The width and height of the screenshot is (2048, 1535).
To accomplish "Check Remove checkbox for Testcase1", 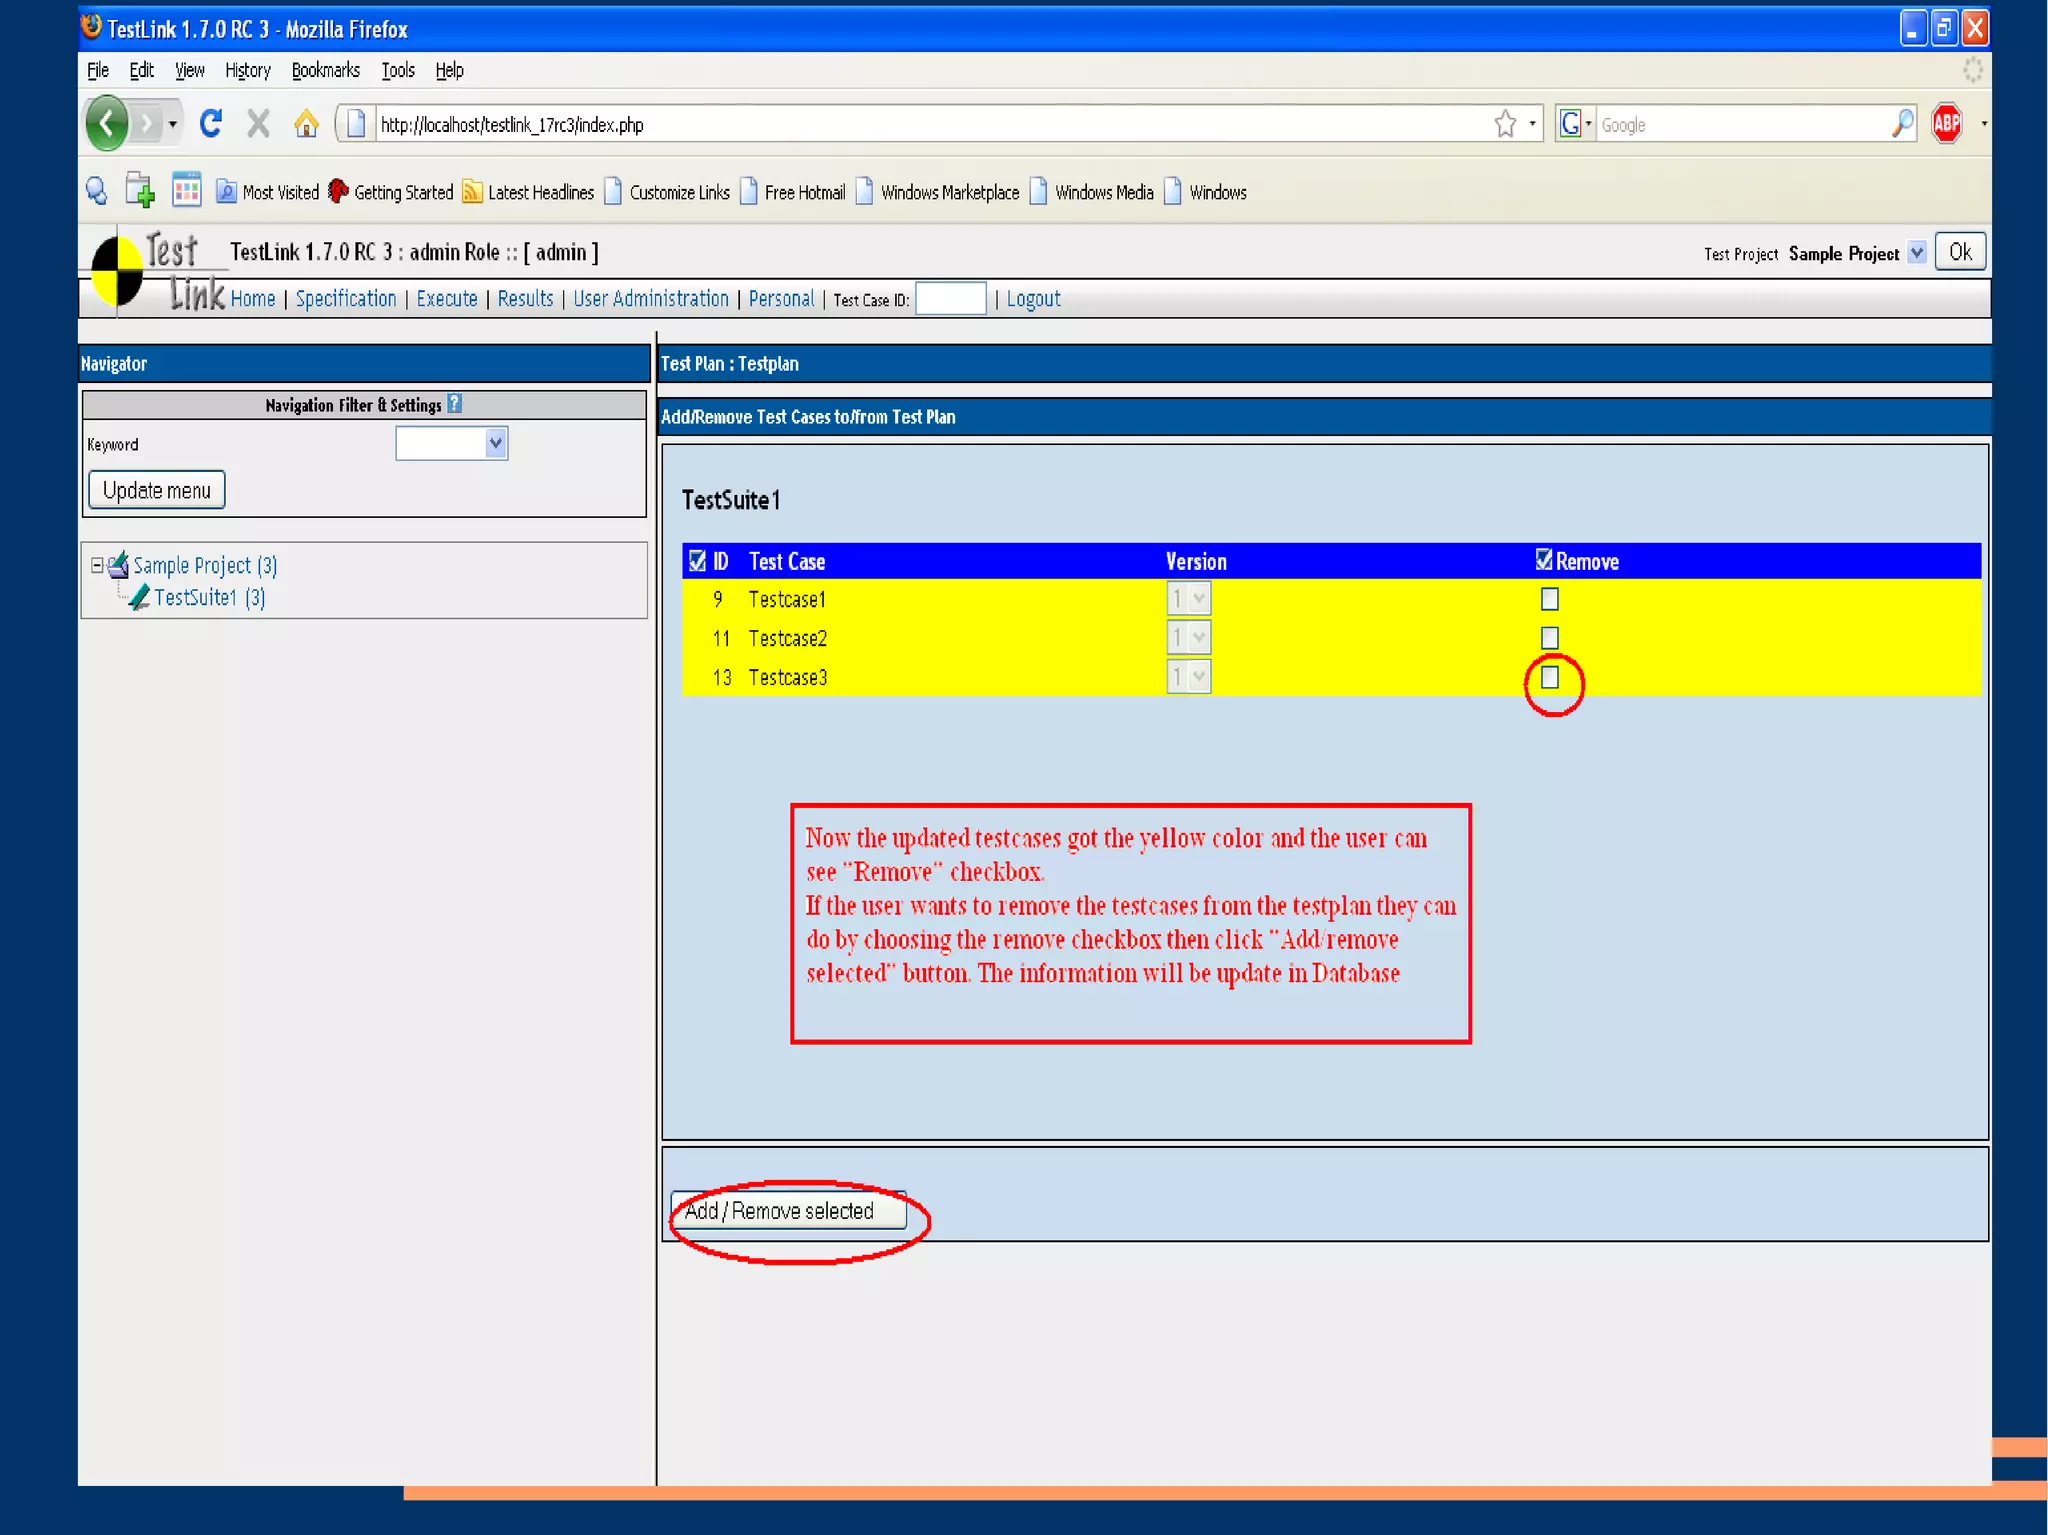I will (1550, 599).
